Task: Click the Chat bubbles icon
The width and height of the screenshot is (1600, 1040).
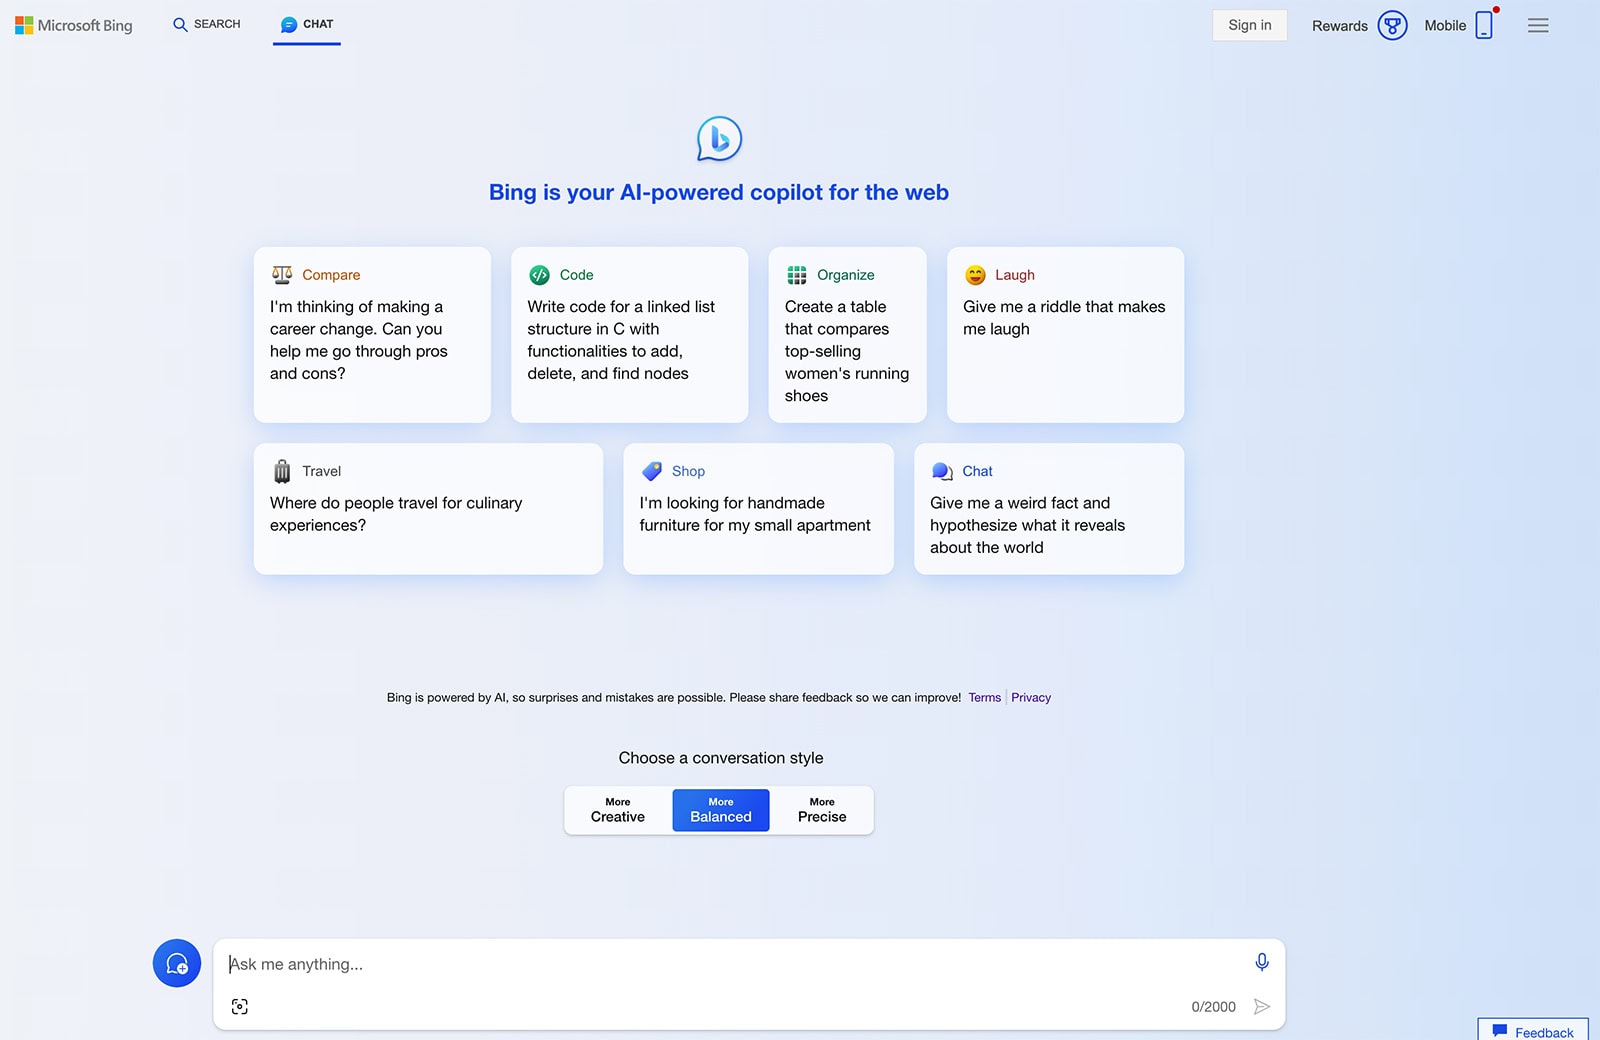Action: point(942,471)
